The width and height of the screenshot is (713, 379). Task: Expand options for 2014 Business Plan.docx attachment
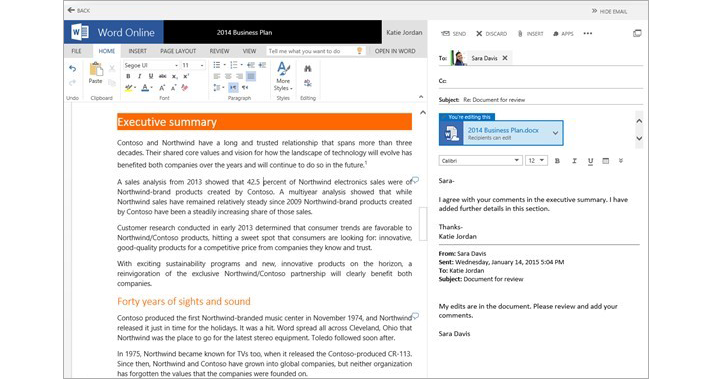(x=555, y=133)
